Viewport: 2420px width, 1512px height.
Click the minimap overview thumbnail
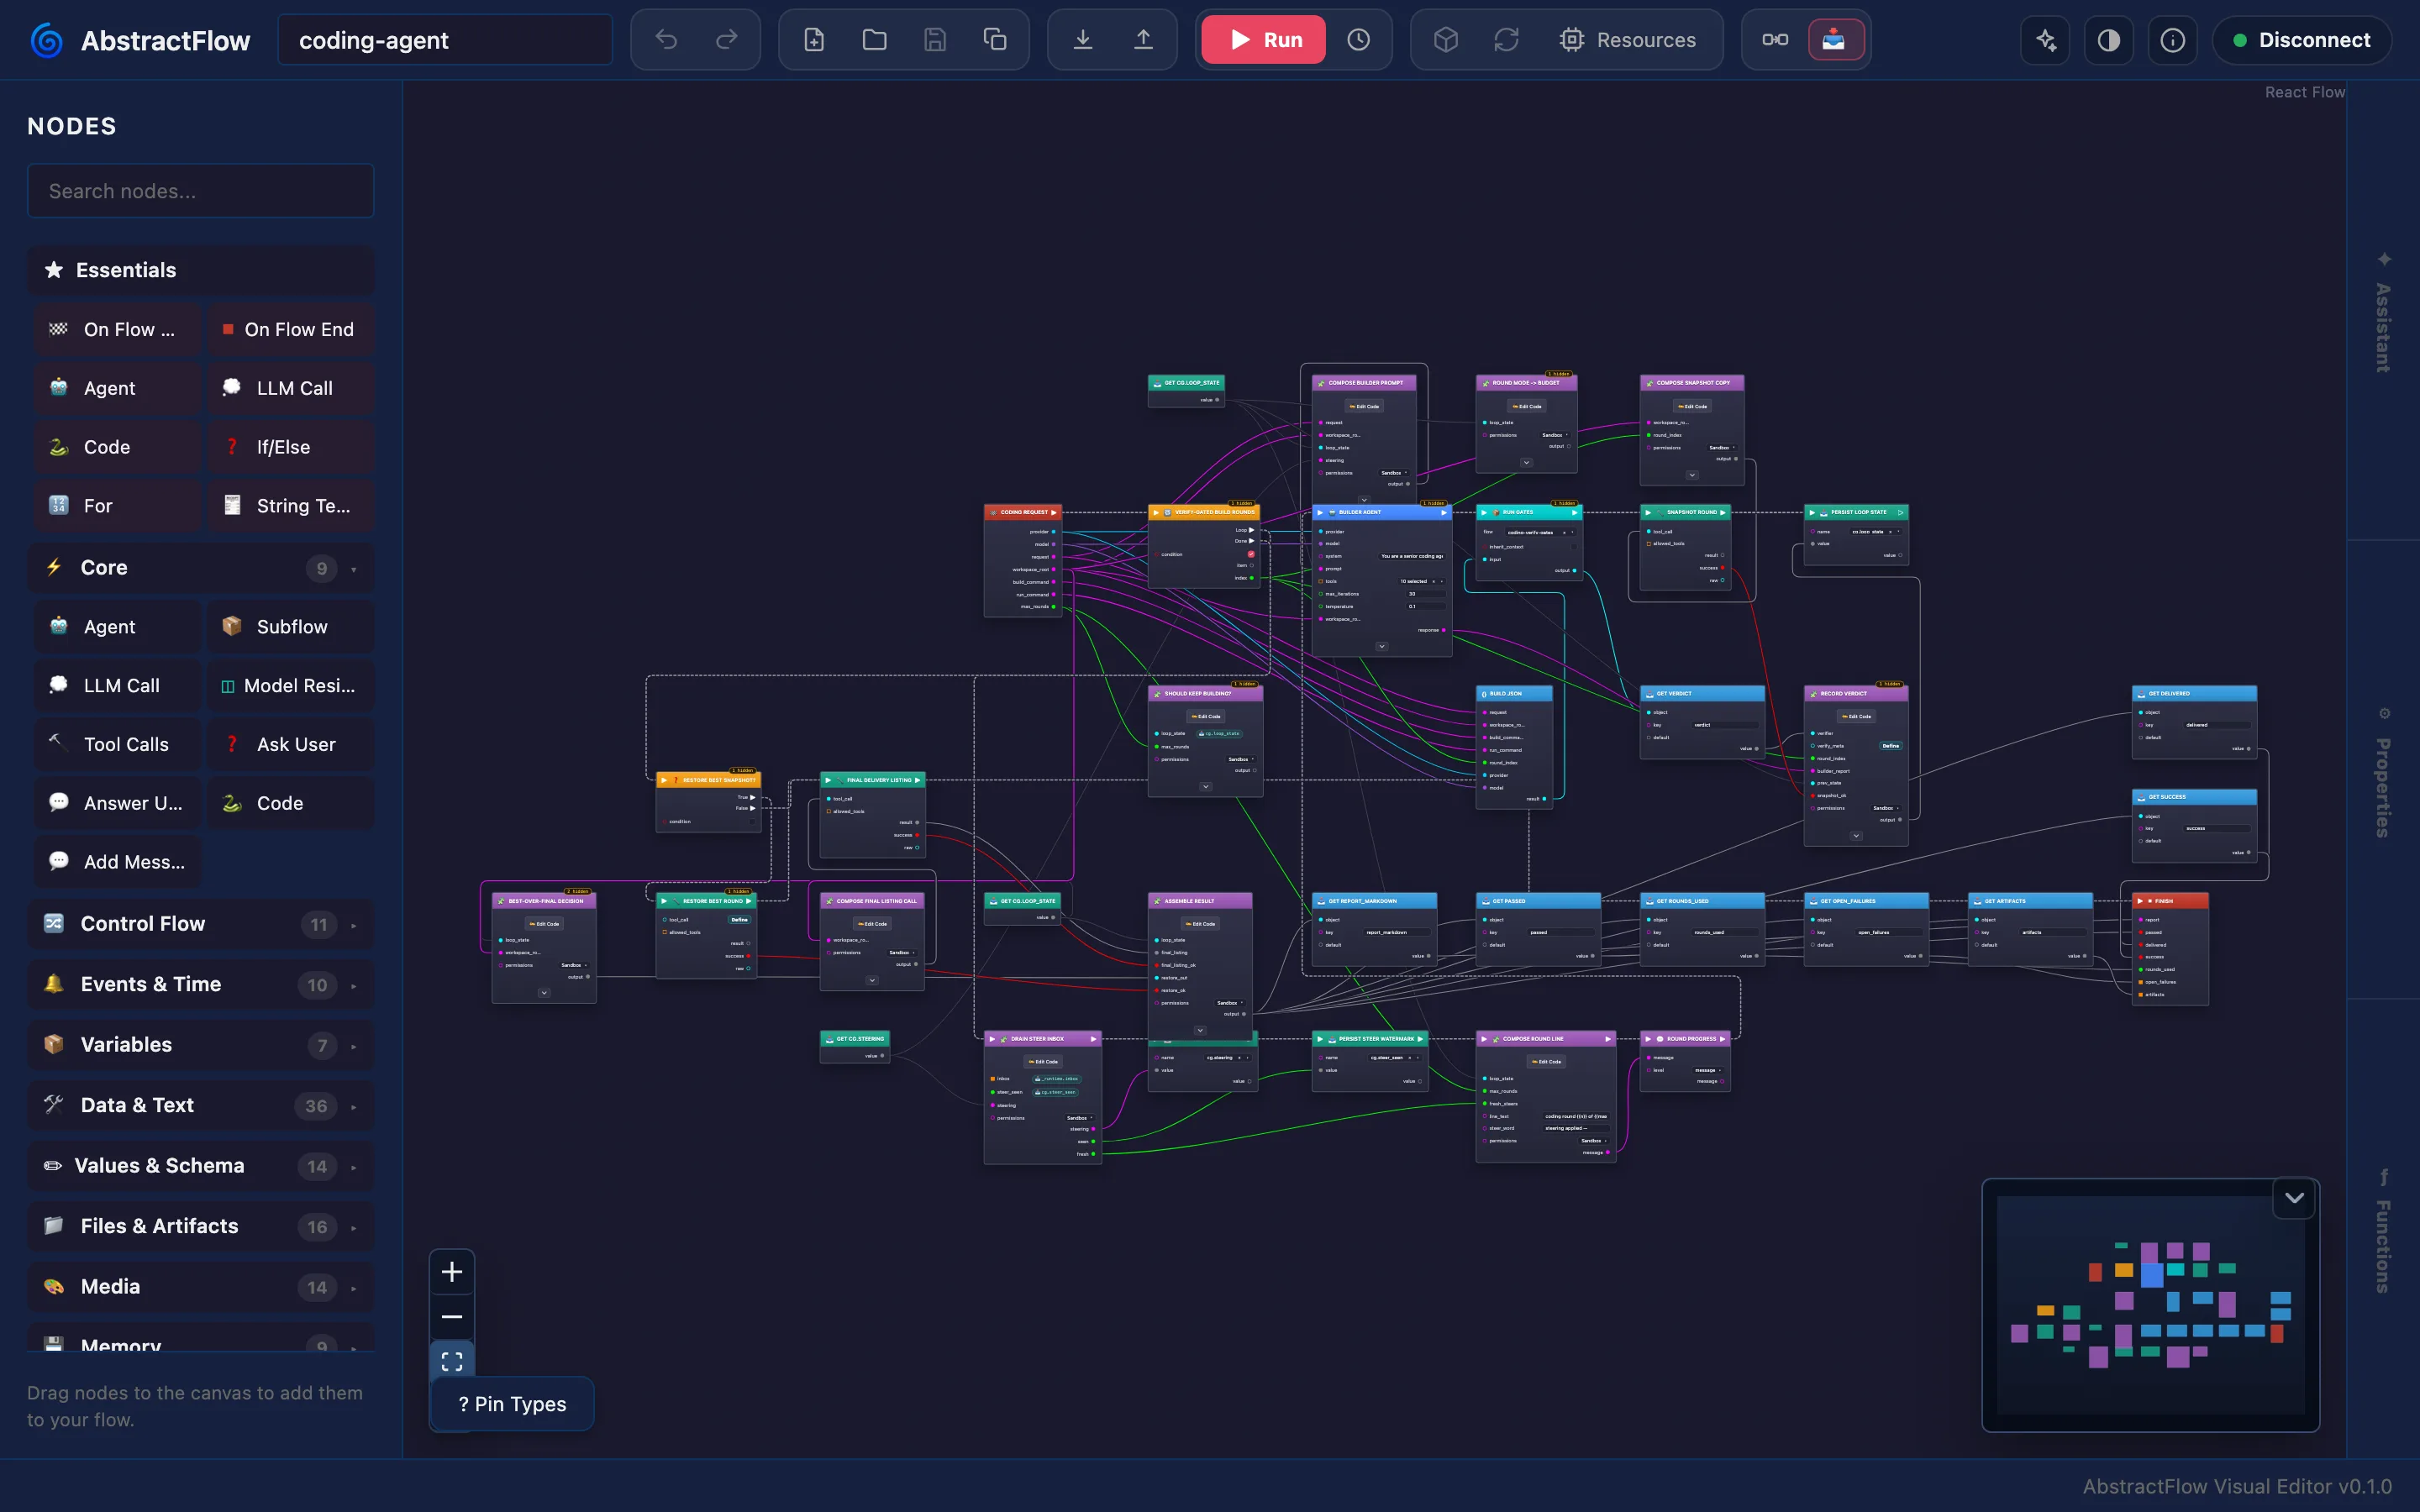click(x=2150, y=1305)
